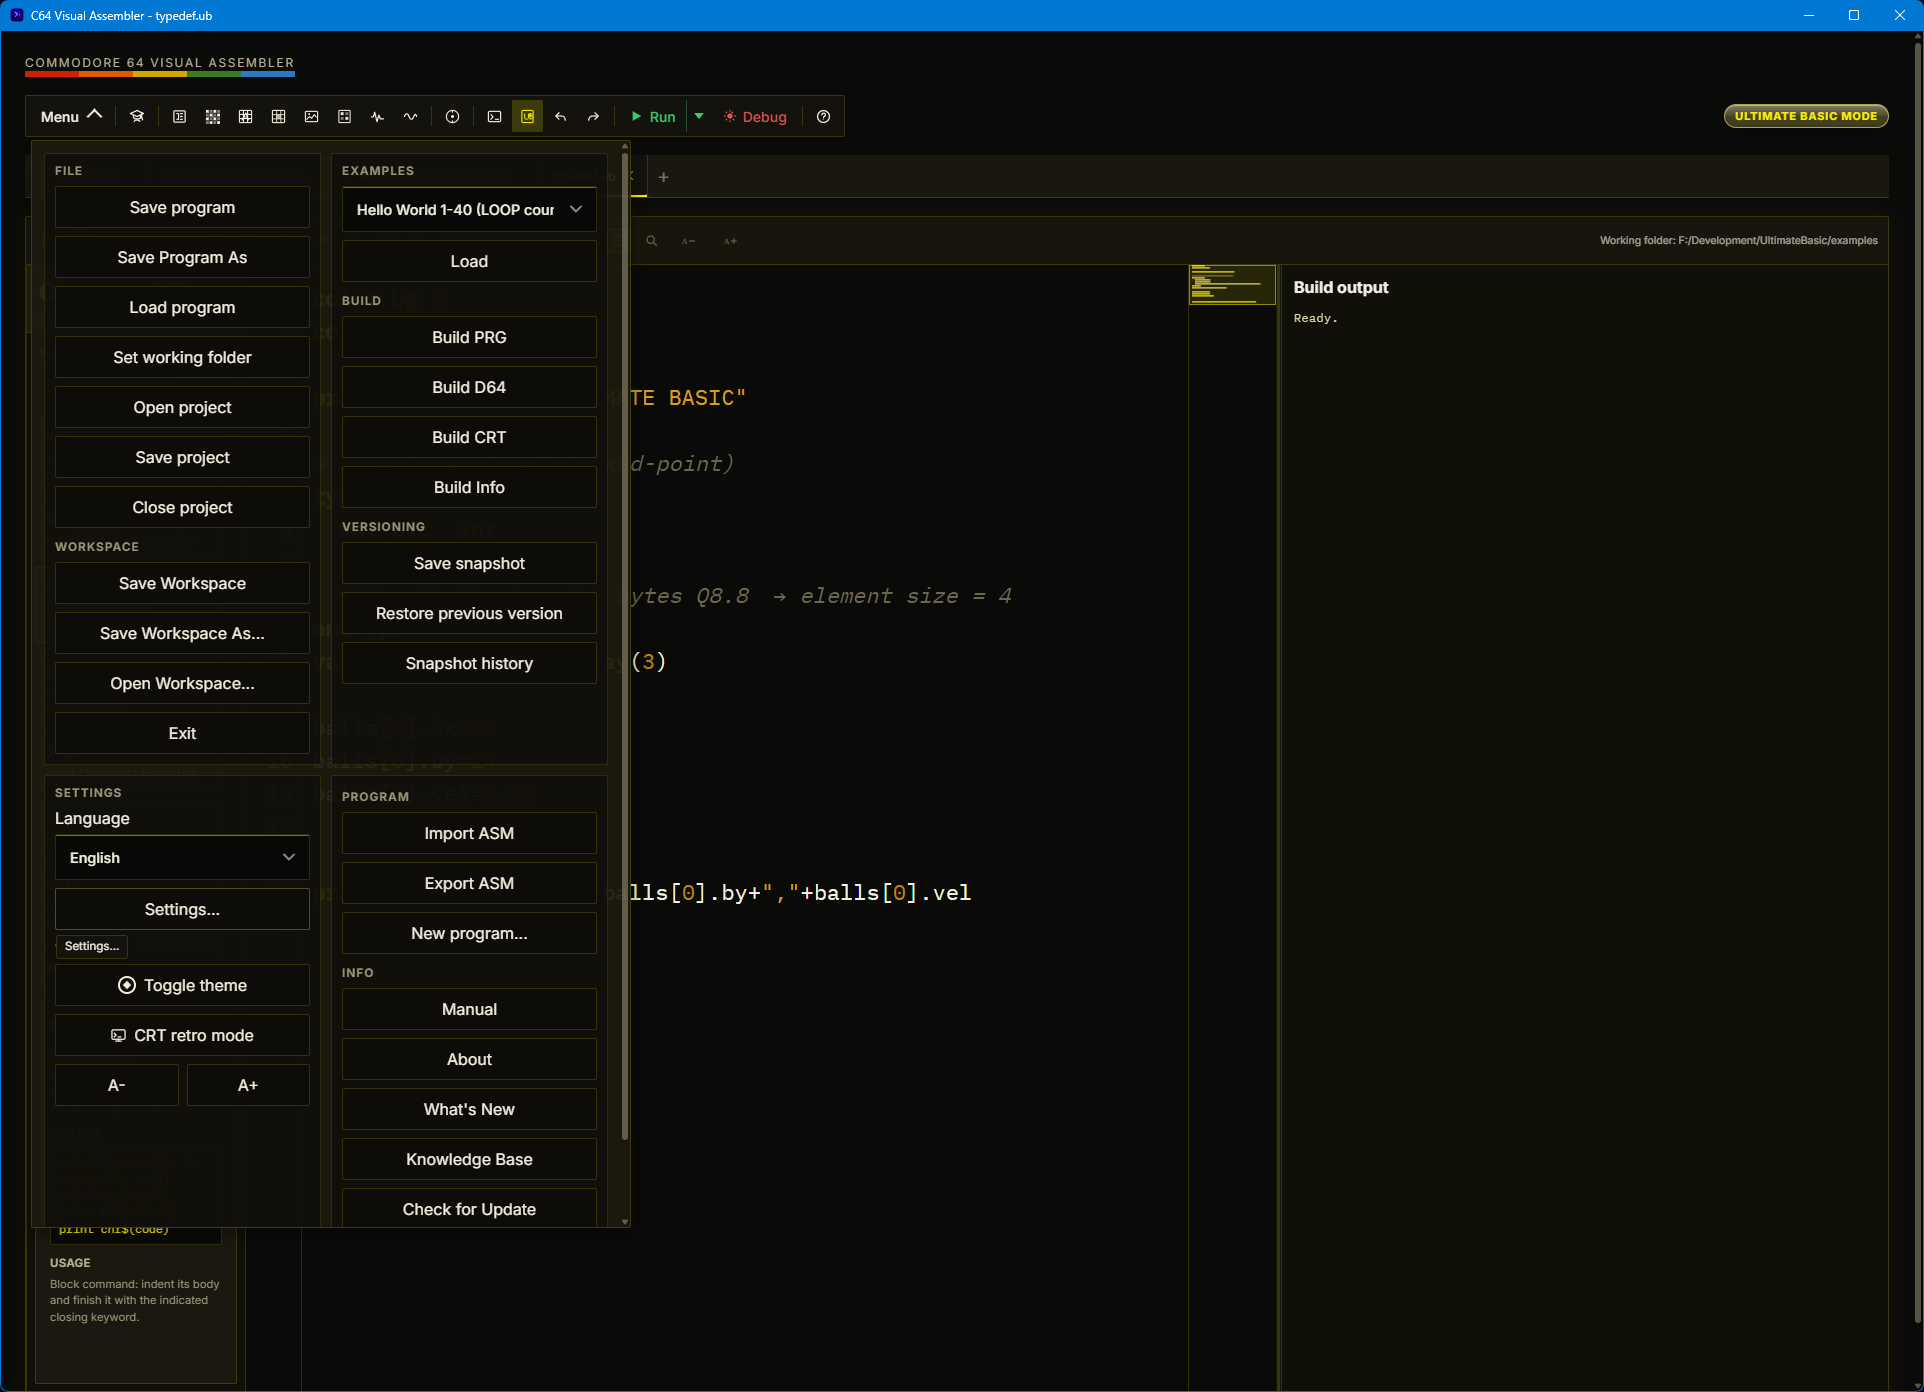Expand the Examples dropdown list
1924x1392 pixels.
point(469,210)
